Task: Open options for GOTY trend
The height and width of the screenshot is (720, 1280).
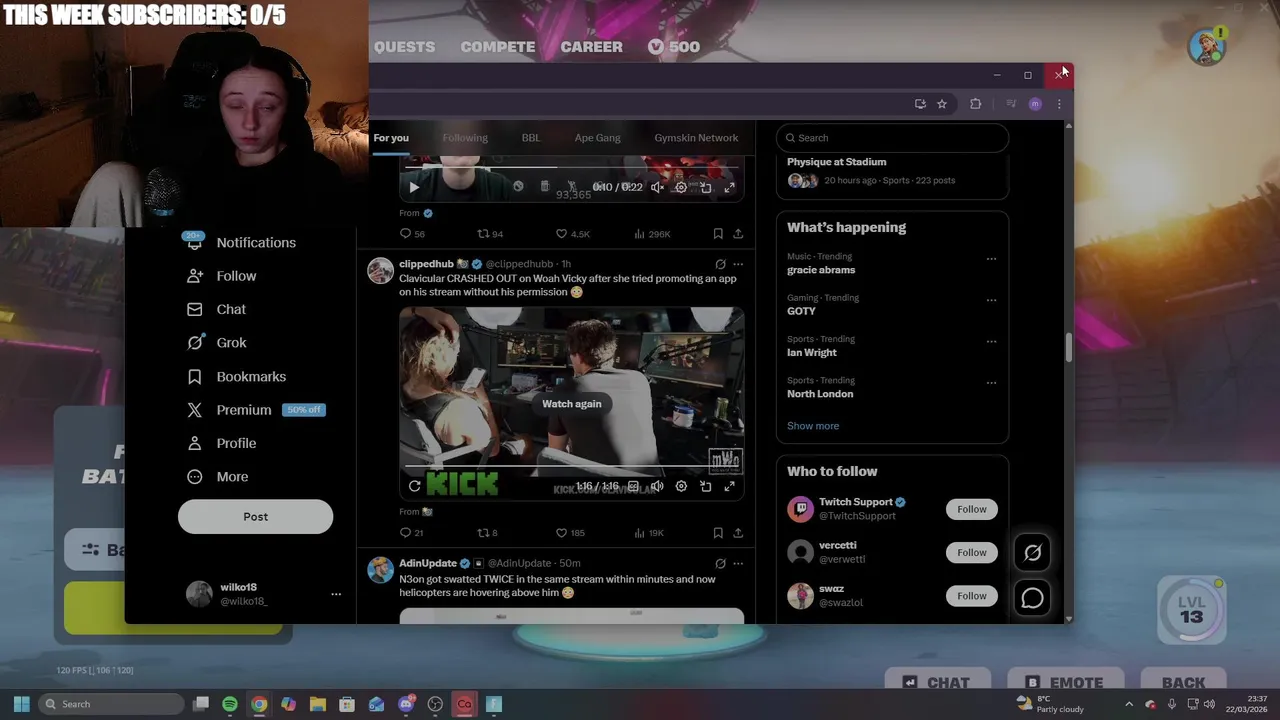Action: [x=991, y=300]
